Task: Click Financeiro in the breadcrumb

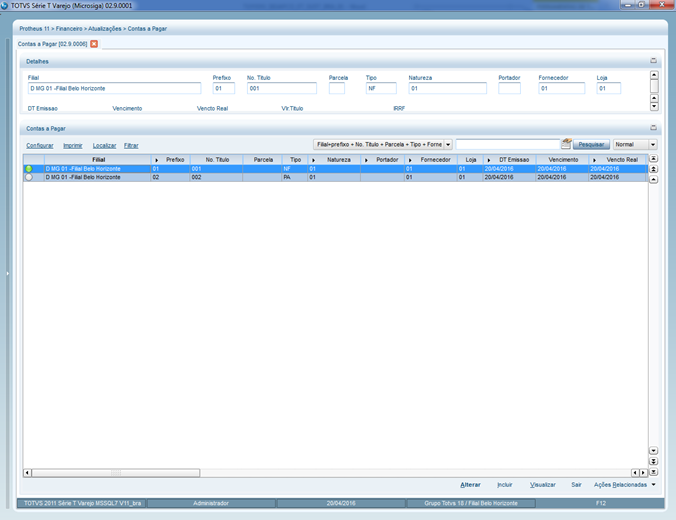Action: 69,28
